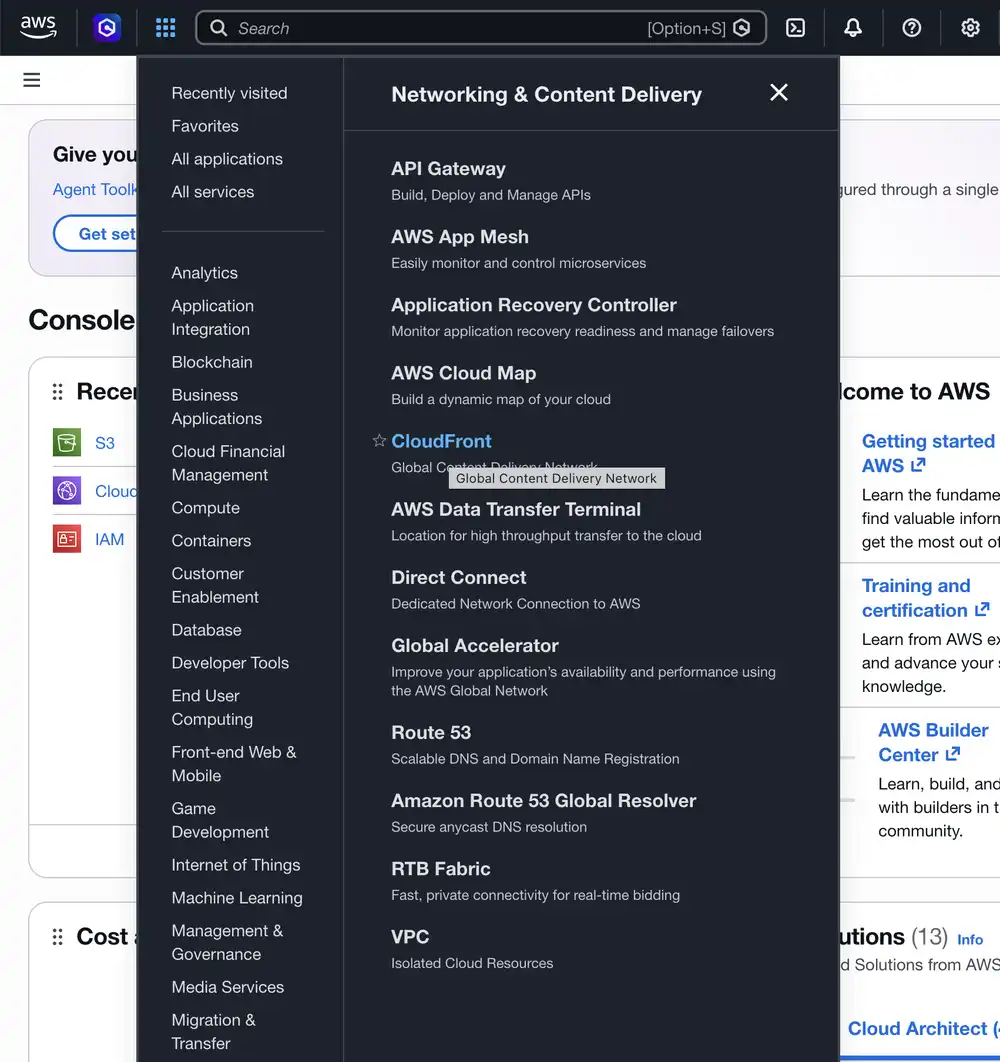Screen dimensions: 1000x1062
Task: Open the End User Computing category
Action: click(212, 708)
